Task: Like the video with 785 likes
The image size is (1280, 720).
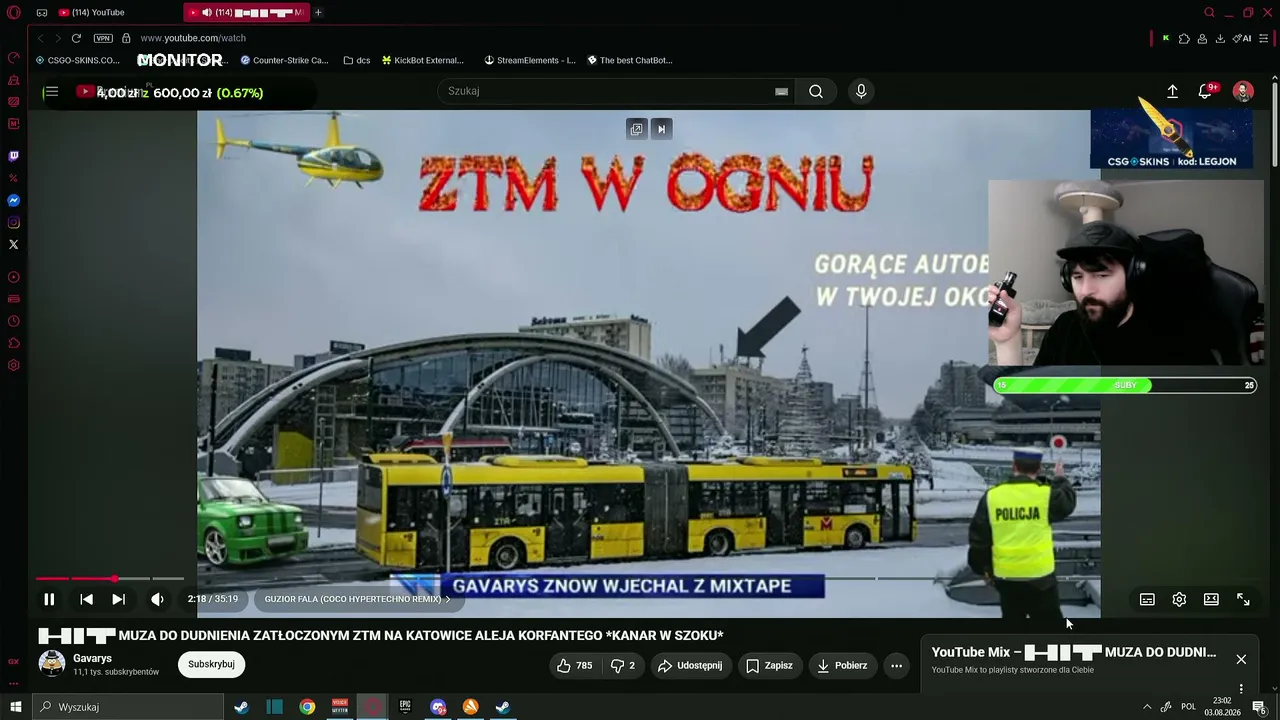Action: click(x=575, y=665)
